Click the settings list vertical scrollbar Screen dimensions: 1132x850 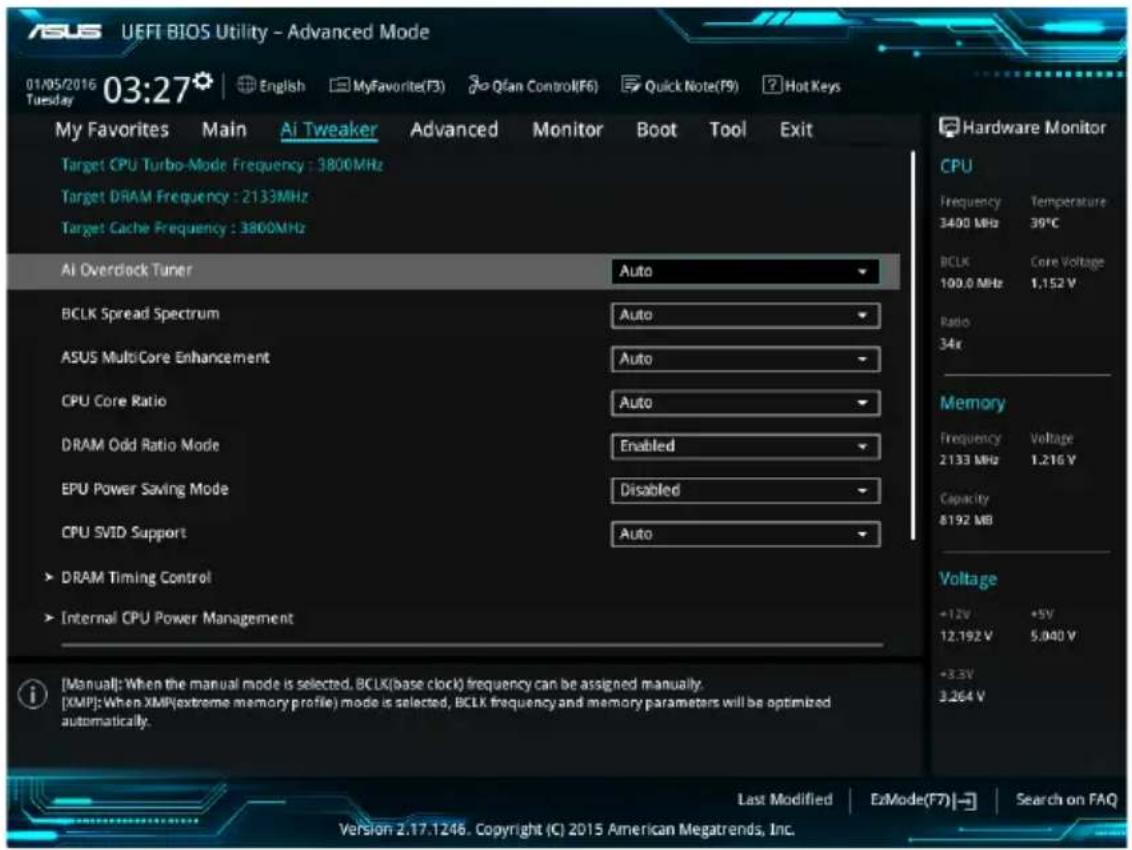[913, 345]
